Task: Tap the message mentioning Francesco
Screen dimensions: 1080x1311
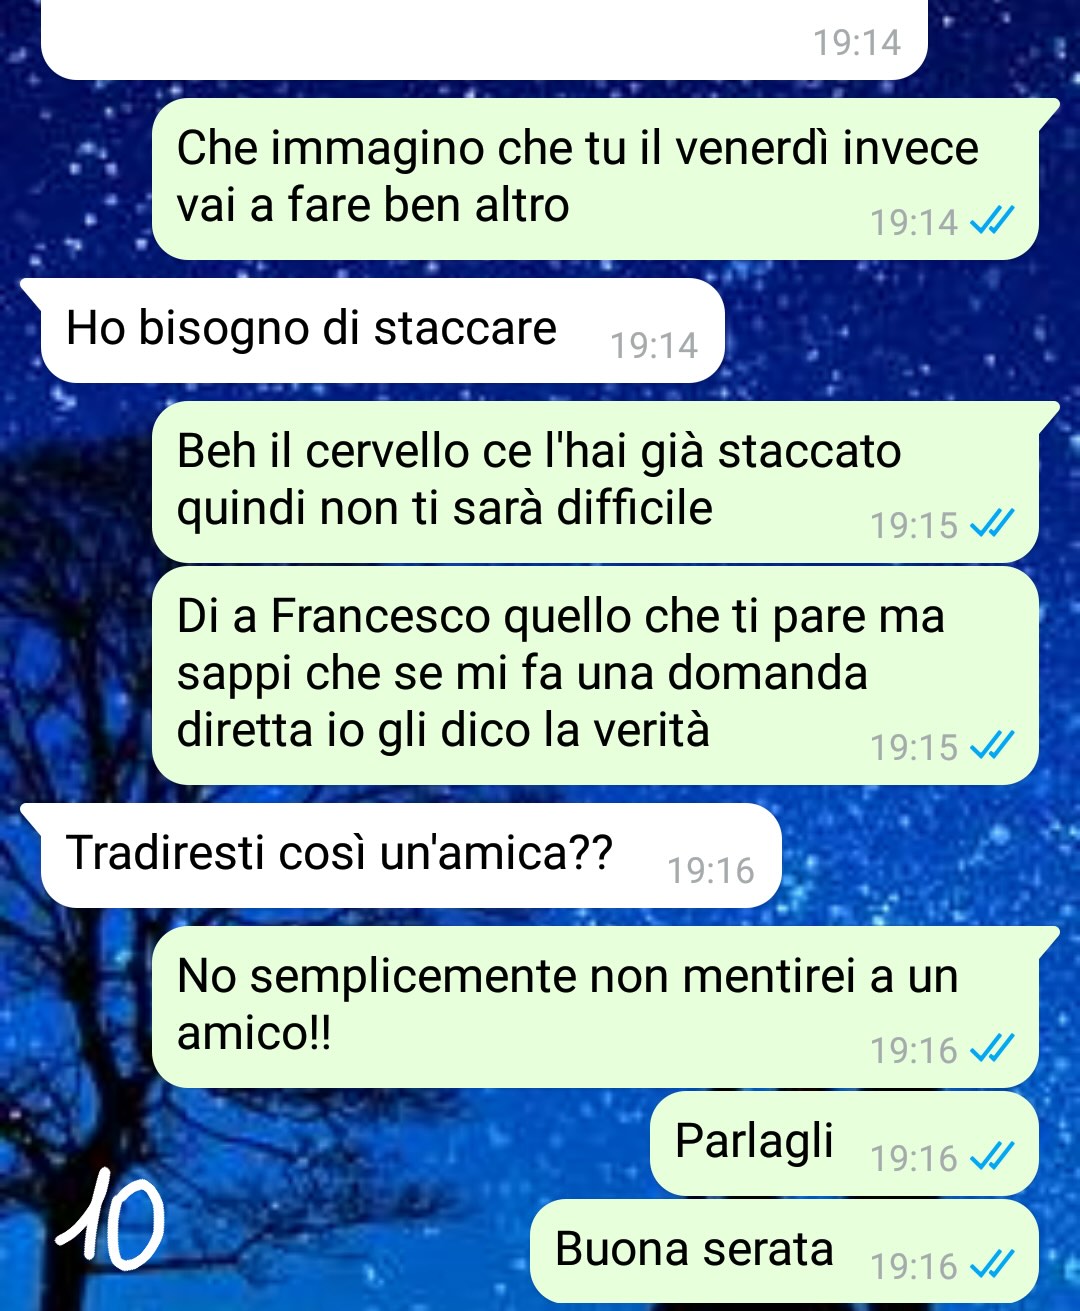Action: click(x=595, y=676)
